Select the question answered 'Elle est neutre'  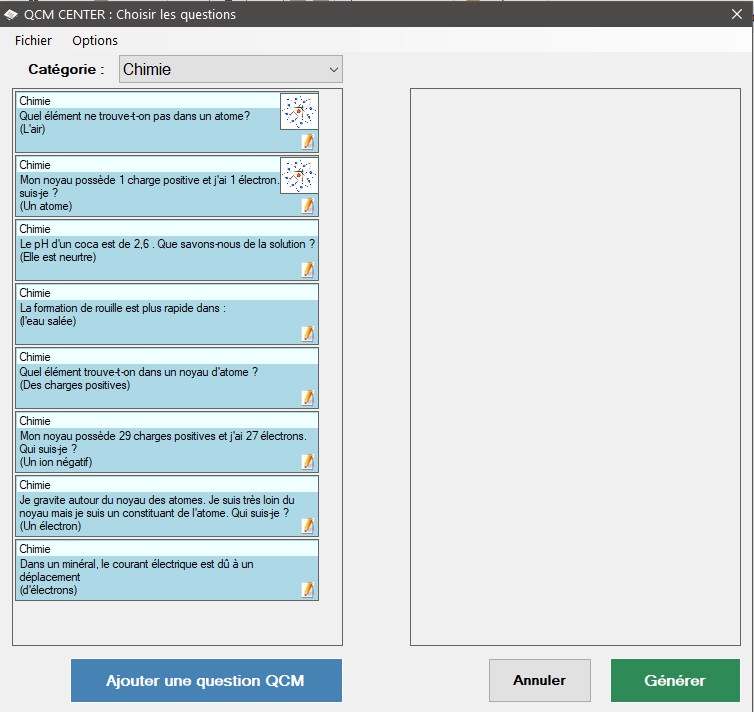pos(150,251)
